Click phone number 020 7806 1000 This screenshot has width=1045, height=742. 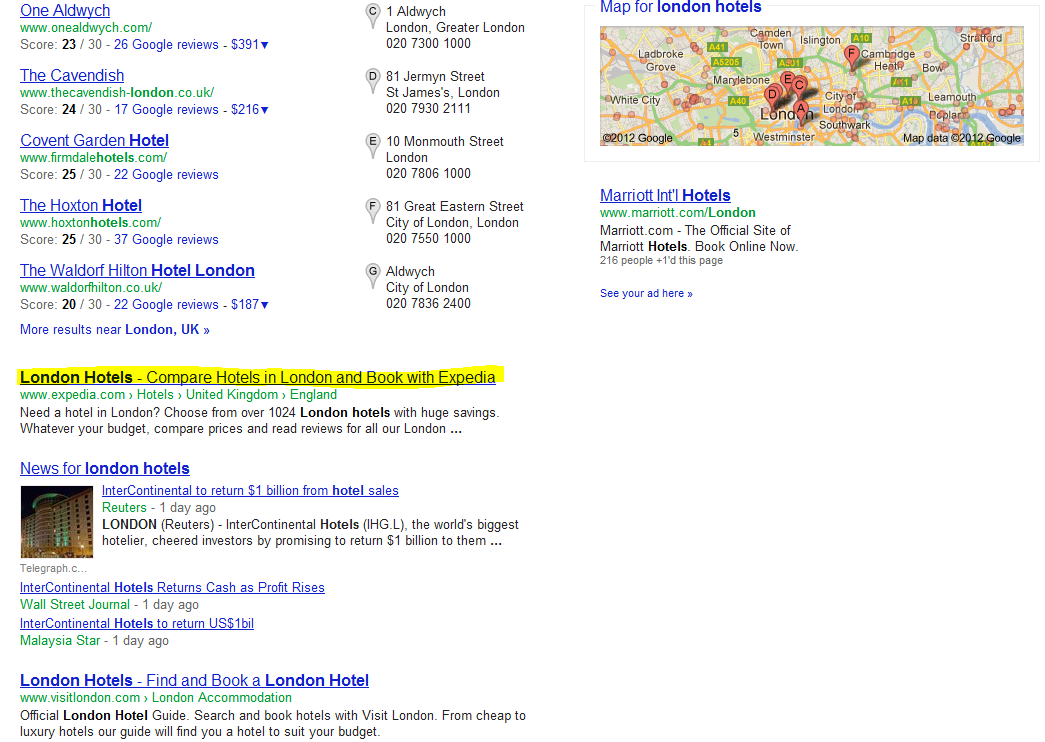(428, 173)
